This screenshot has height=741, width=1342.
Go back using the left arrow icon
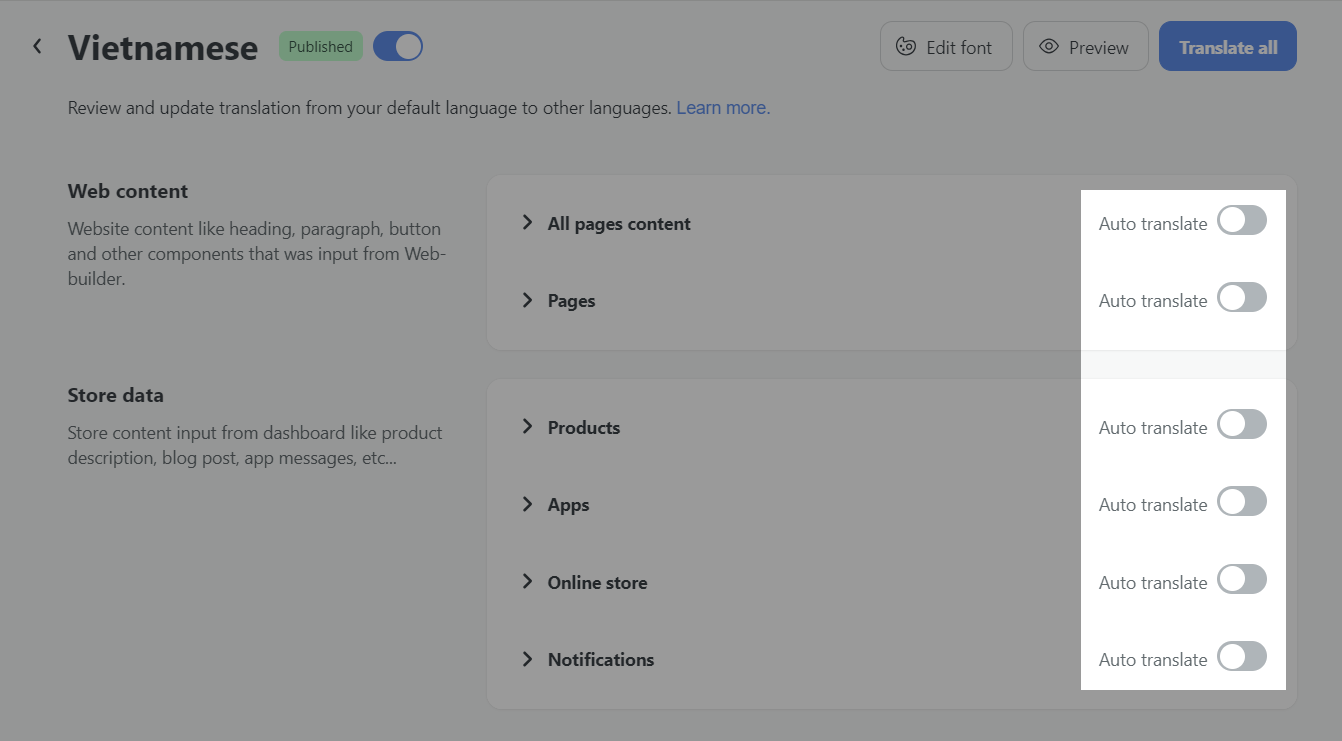pyautogui.click(x=37, y=46)
